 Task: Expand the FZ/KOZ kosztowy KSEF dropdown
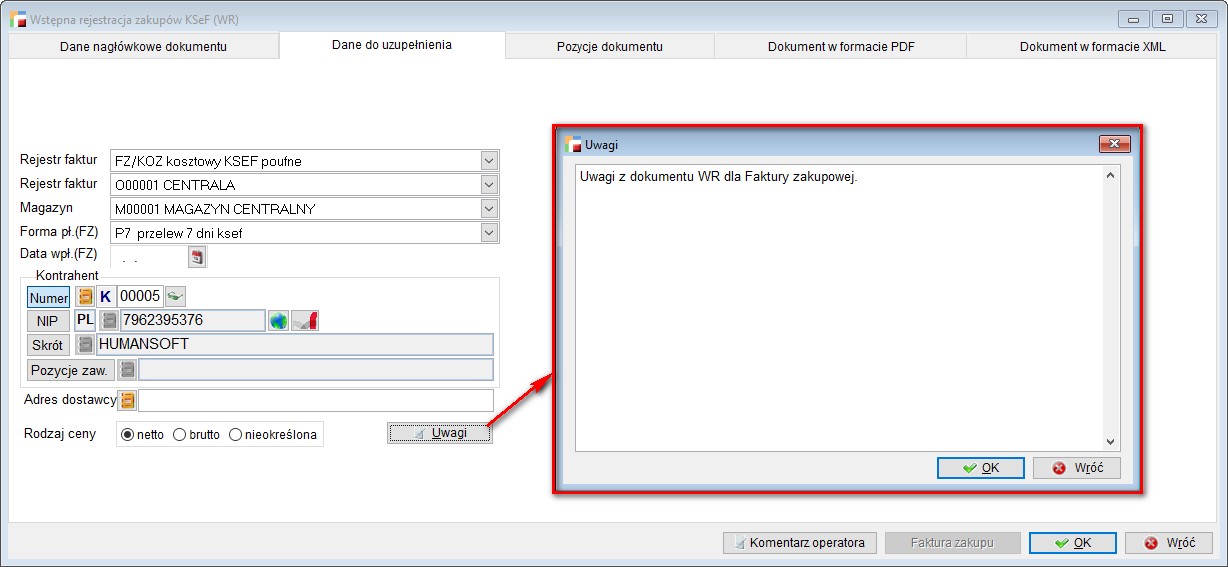pos(488,161)
